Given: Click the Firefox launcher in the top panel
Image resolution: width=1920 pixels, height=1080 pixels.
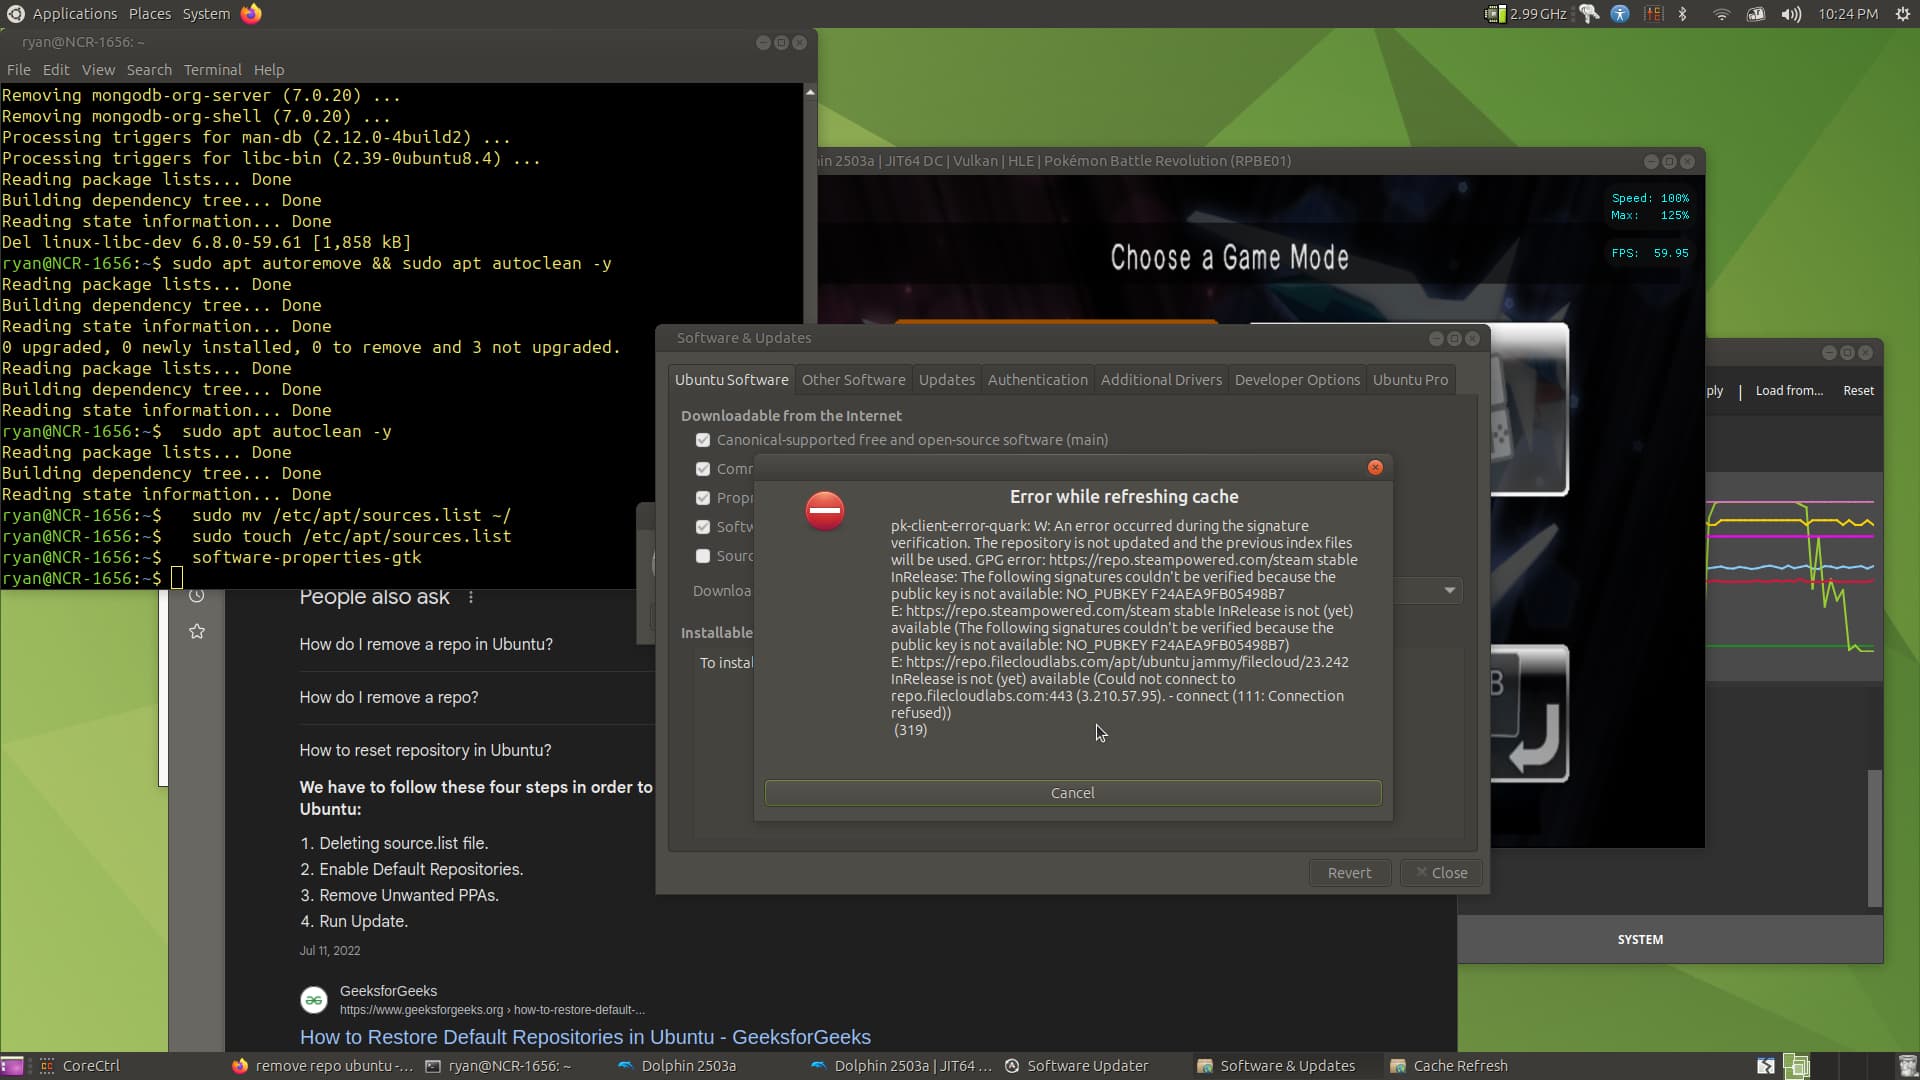Looking at the screenshot, I should [251, 14].
